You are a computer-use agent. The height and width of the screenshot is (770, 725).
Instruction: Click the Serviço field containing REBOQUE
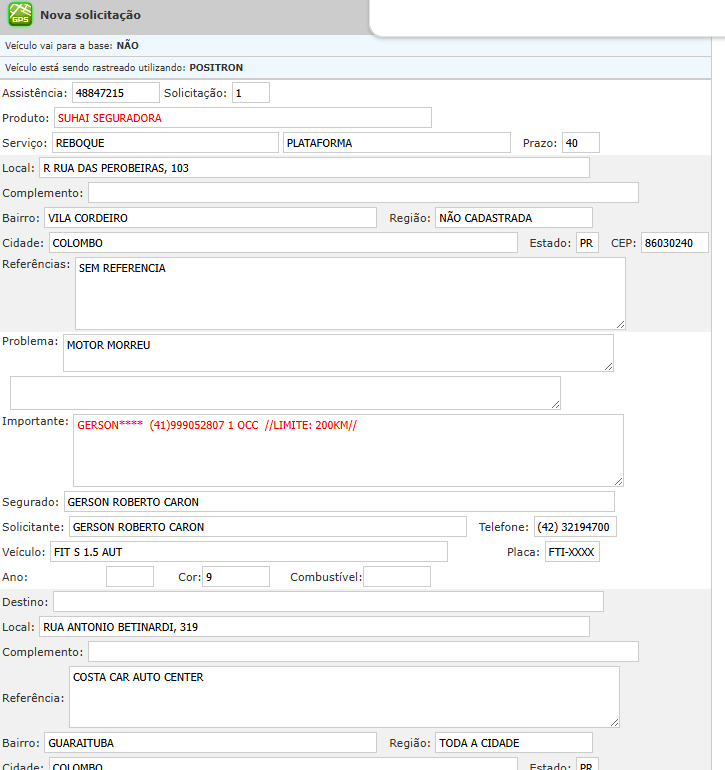(x=165, y=143)
